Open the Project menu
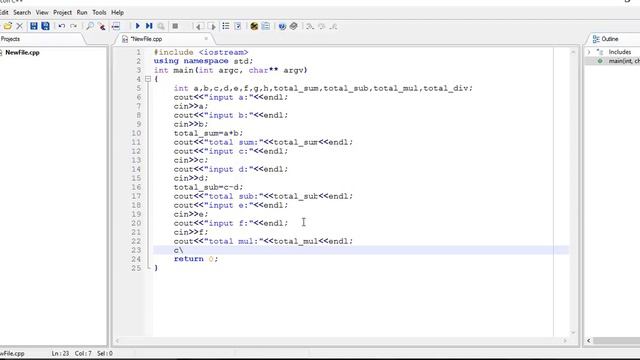This screenshot has height=360, width=640. [x=62, y=12]
